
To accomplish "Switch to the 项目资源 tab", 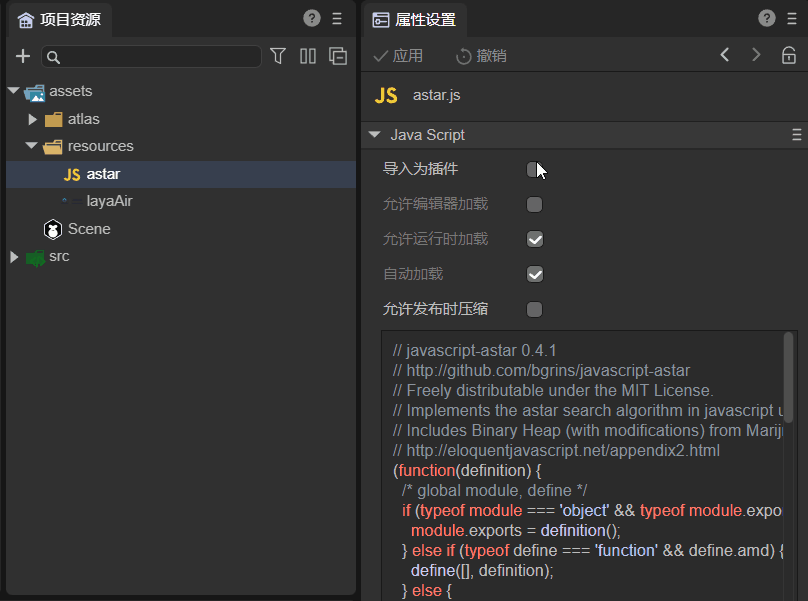I will tap(59, 19).
